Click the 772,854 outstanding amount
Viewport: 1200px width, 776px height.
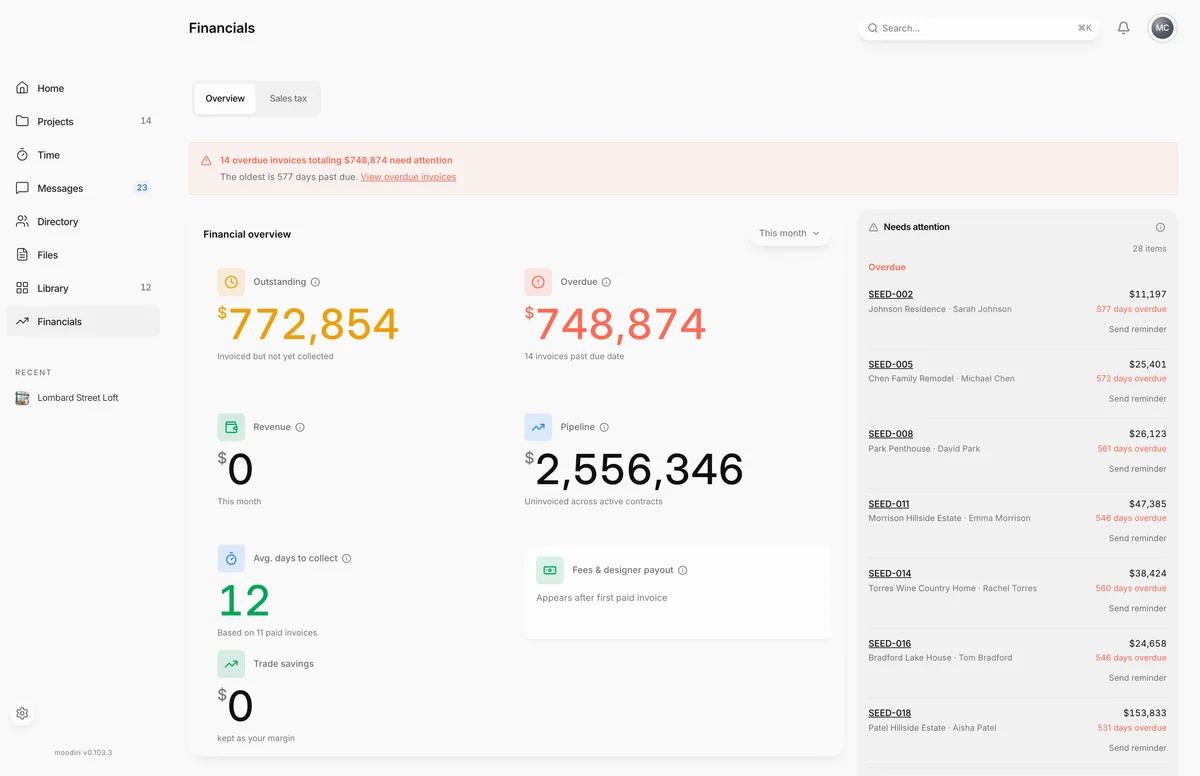pyautogui.click(x=308, y=325)
